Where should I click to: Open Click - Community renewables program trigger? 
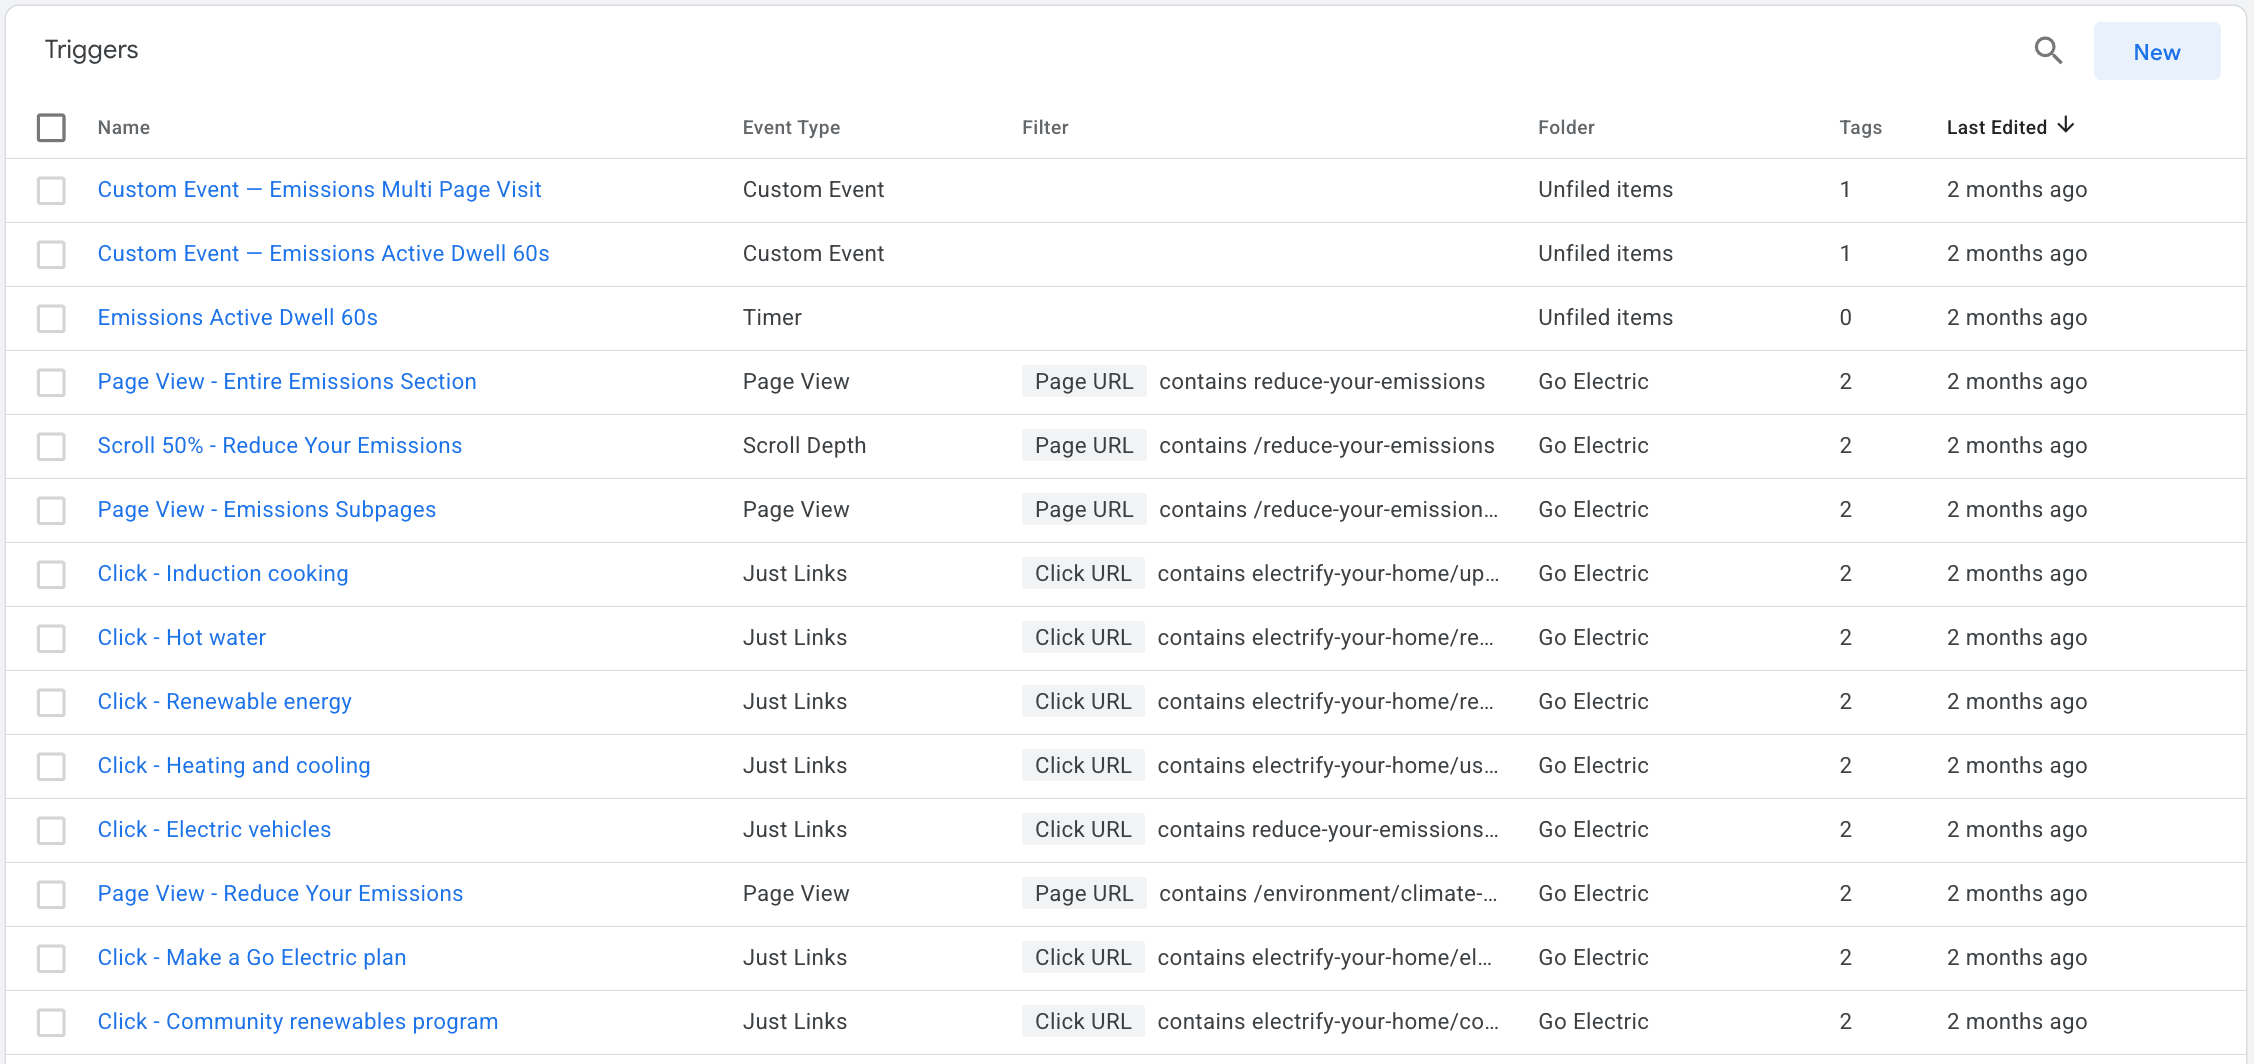(298, 1021)
